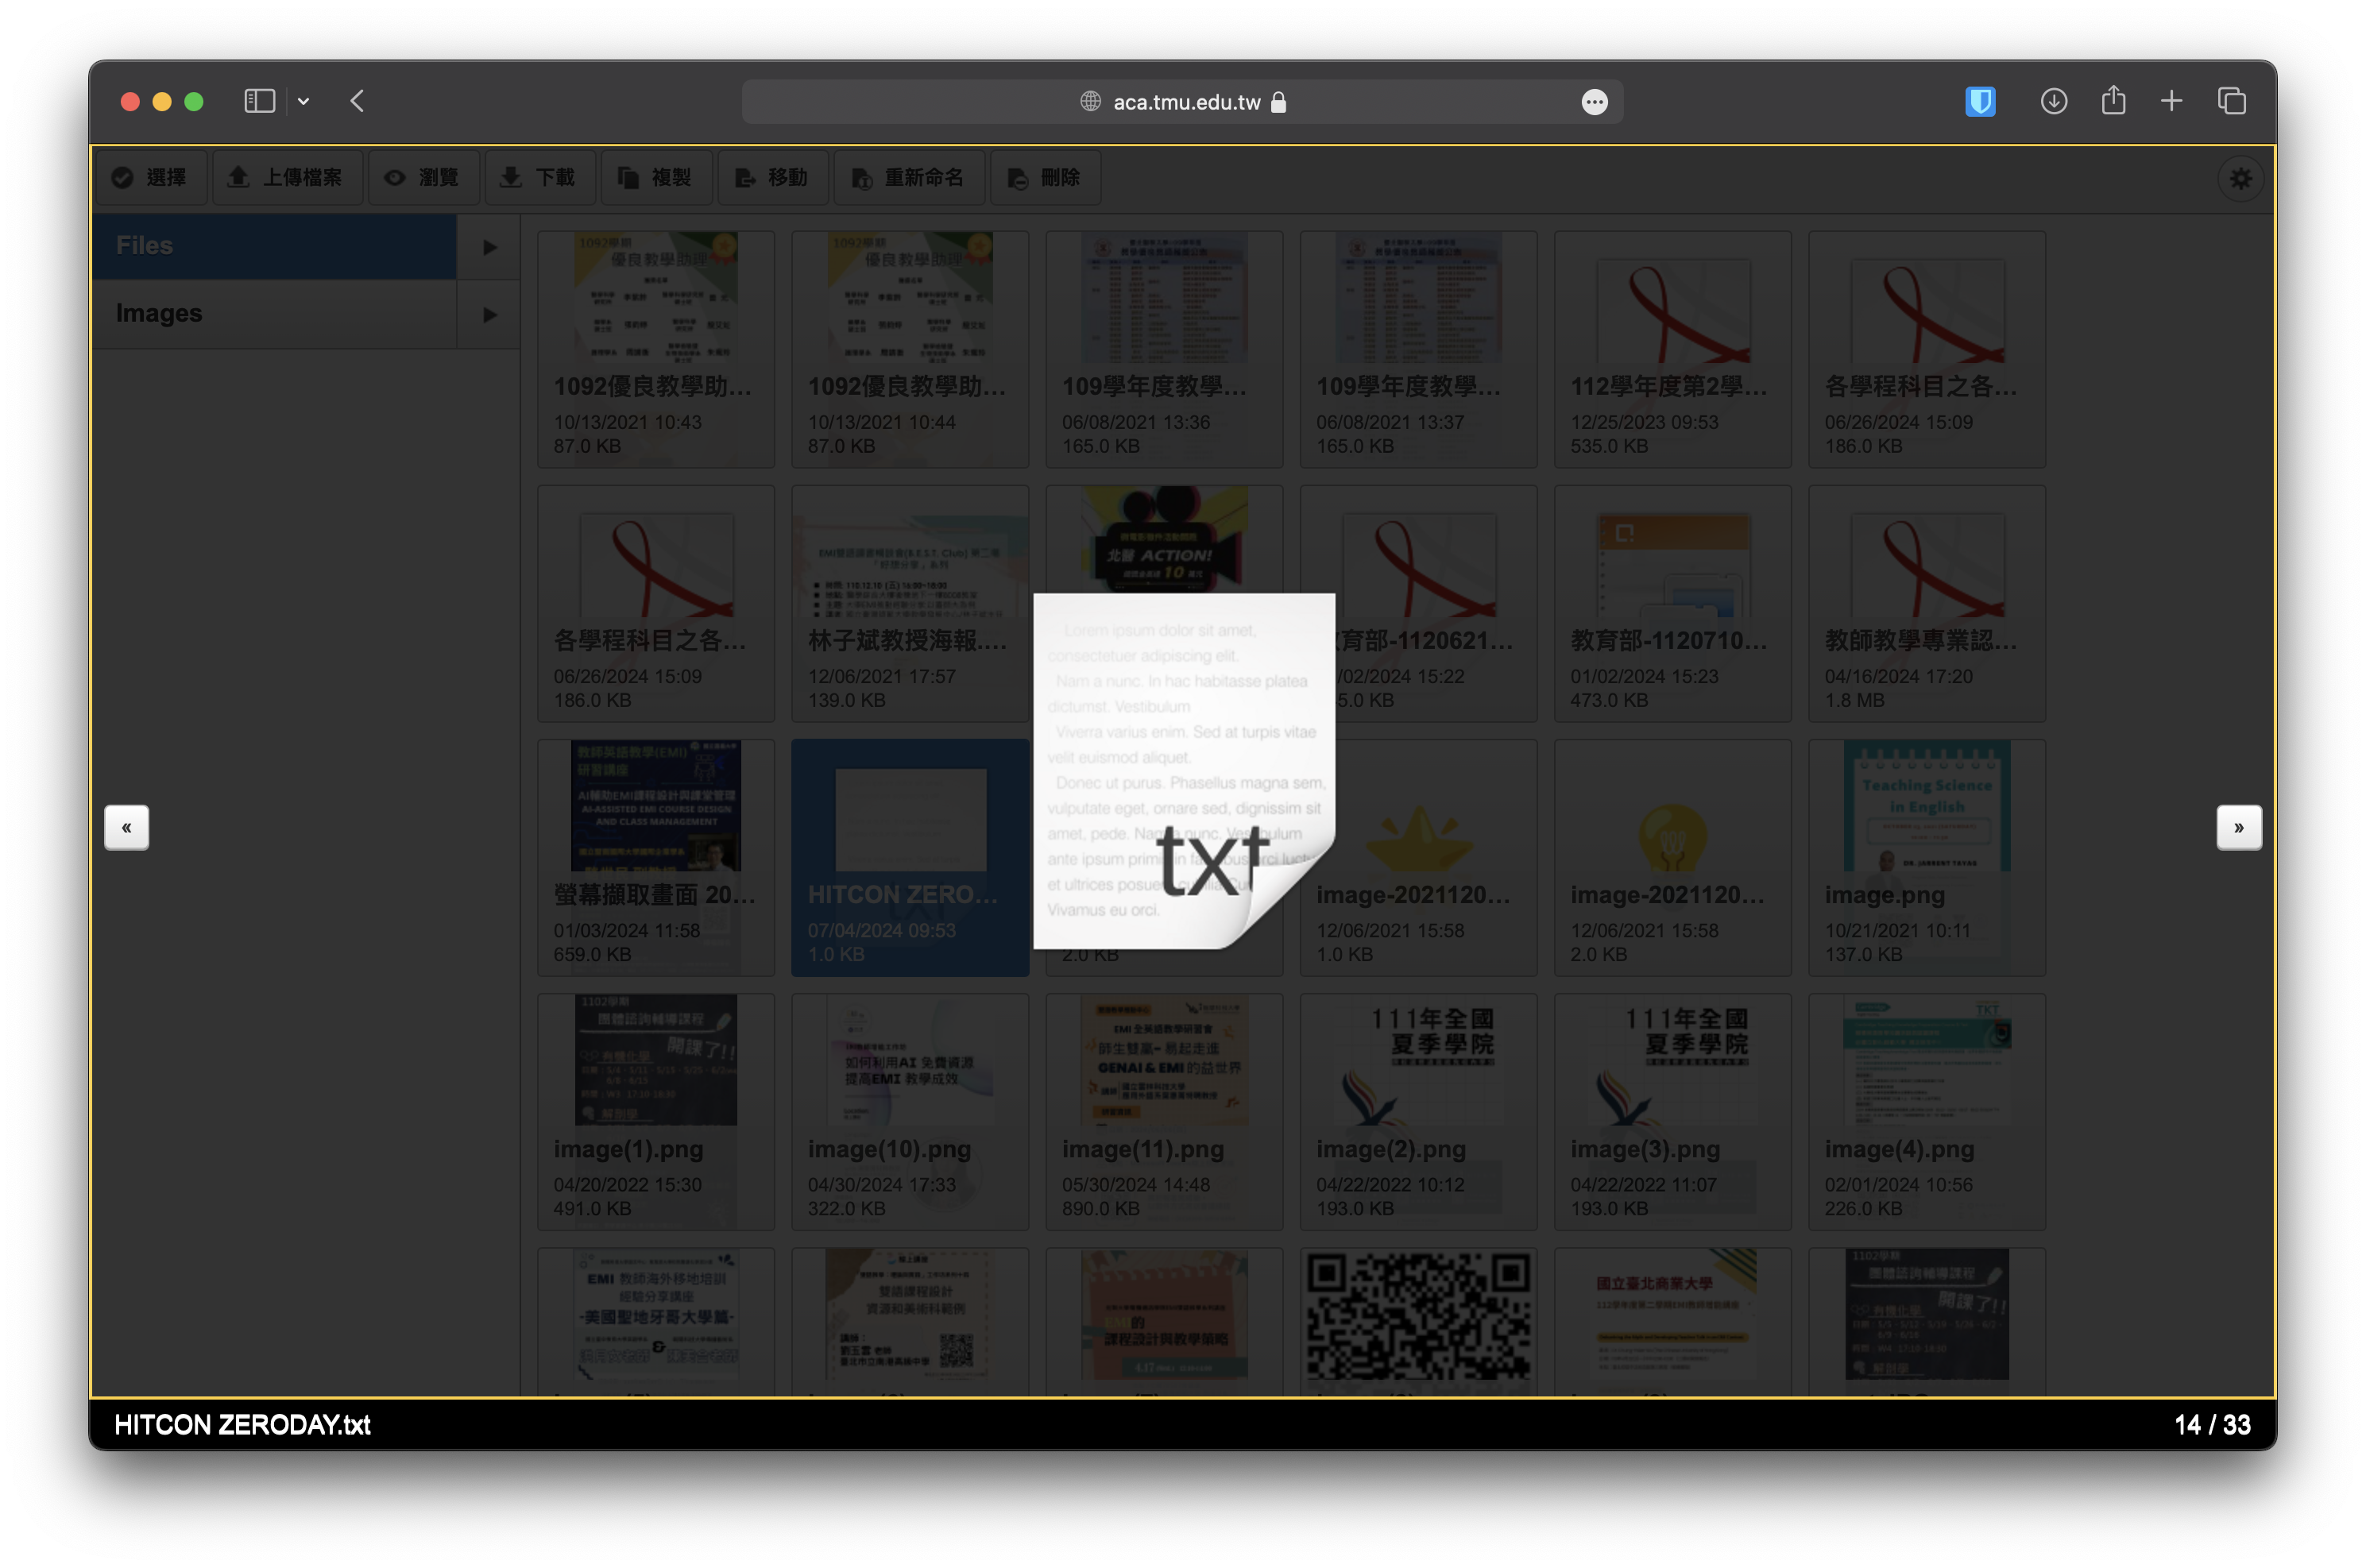Expand the Images folder arrow

pos(489,315)
